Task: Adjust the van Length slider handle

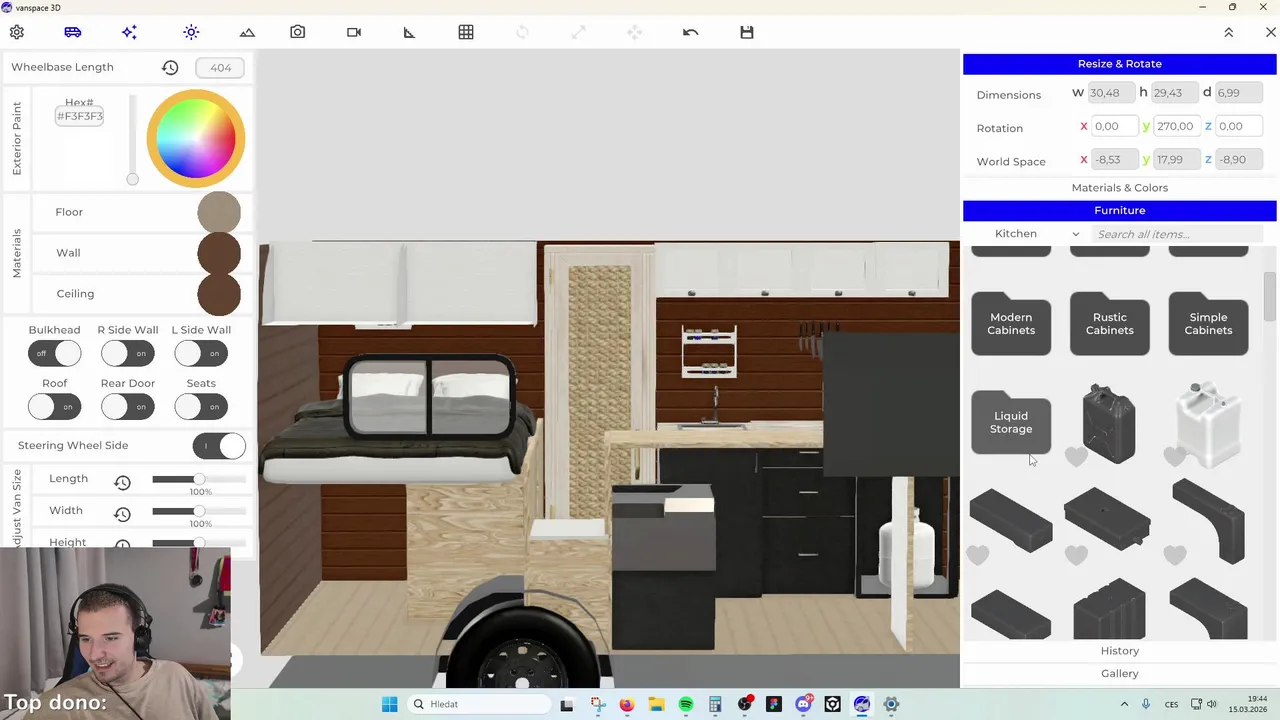Action: 200,479
